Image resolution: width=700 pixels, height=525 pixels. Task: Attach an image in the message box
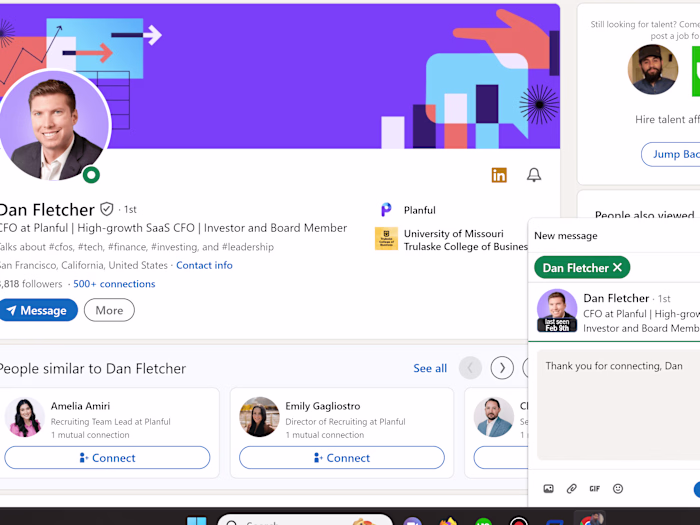coord(548,488)
